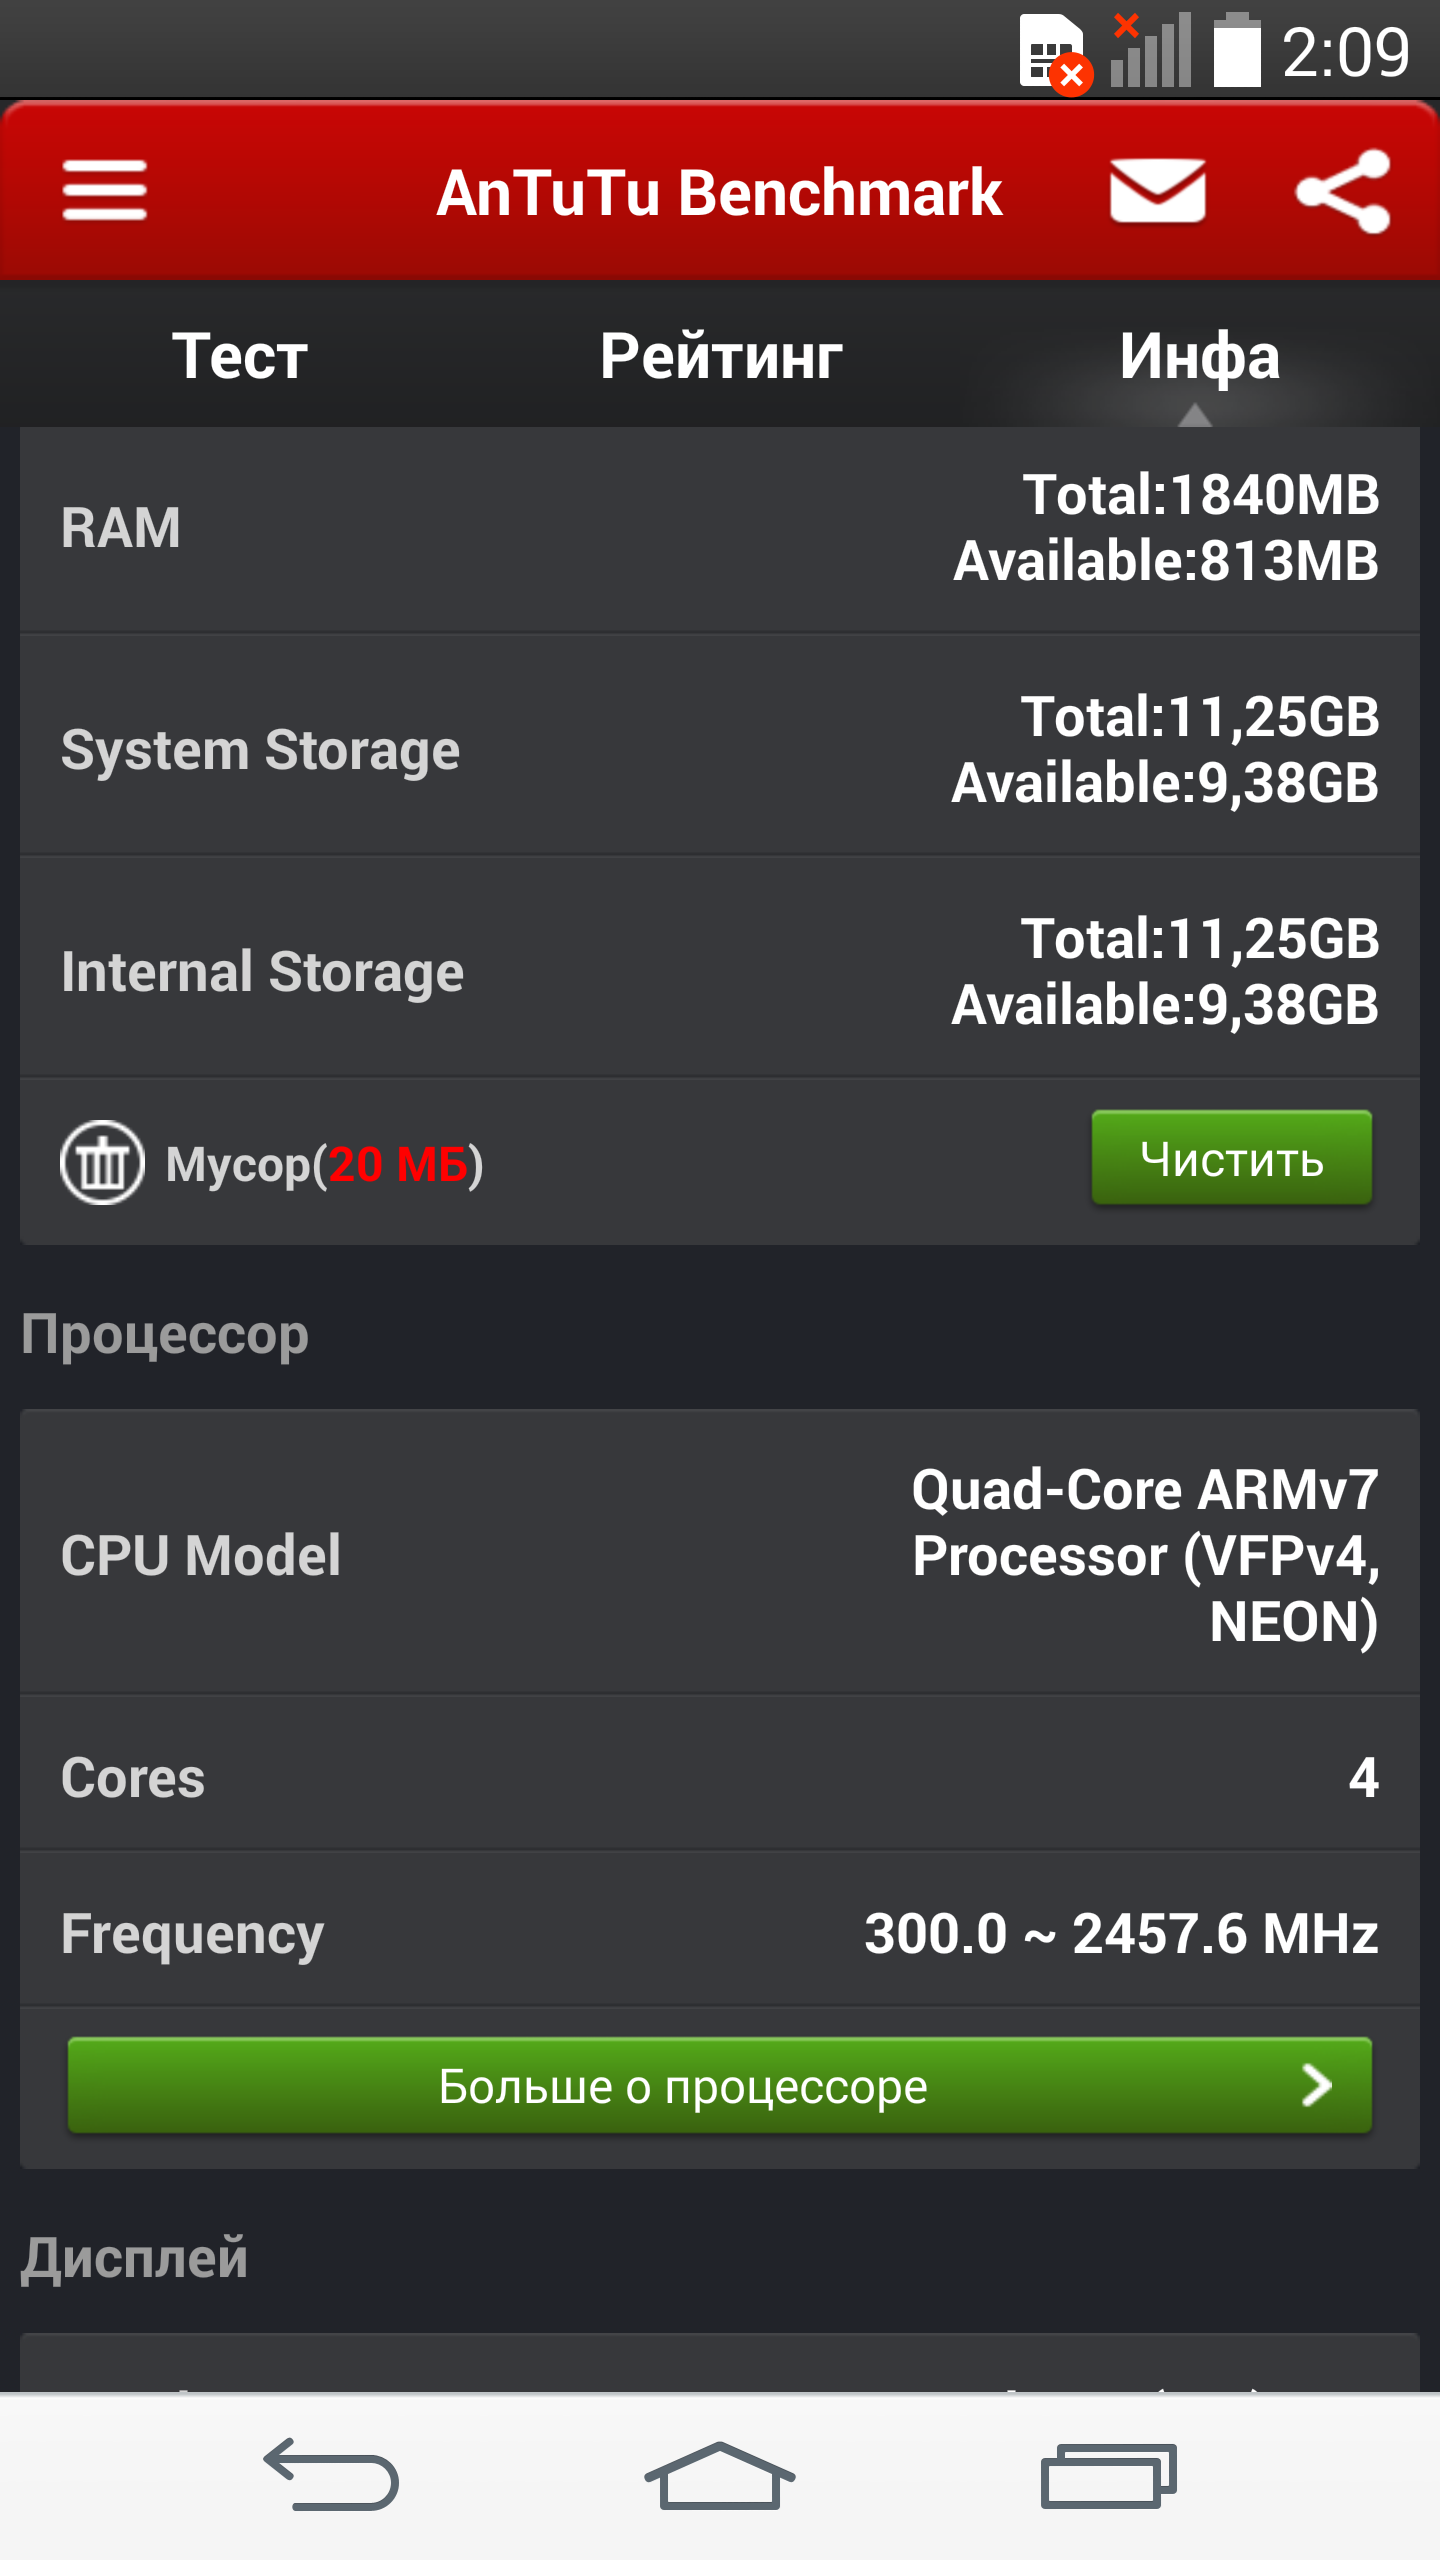Tap the Frequency row

tap(720, 1931)
